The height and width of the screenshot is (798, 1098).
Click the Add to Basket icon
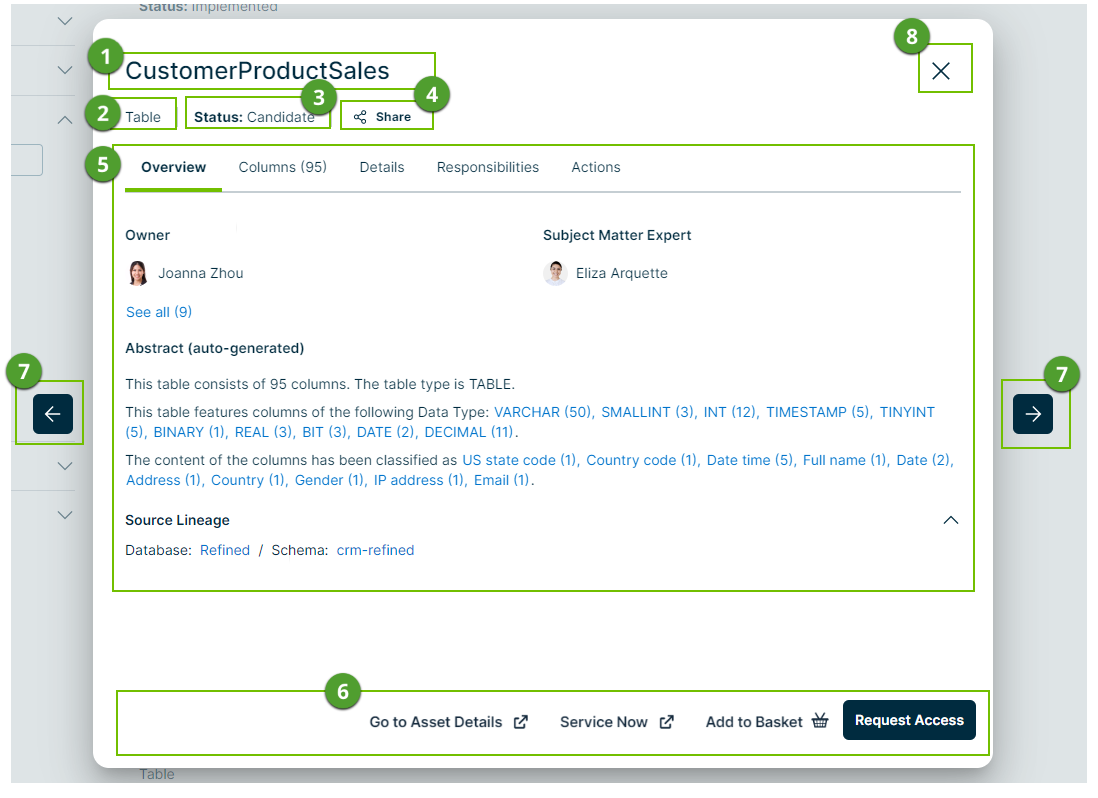pyautogui.click(x=820, y=721)
